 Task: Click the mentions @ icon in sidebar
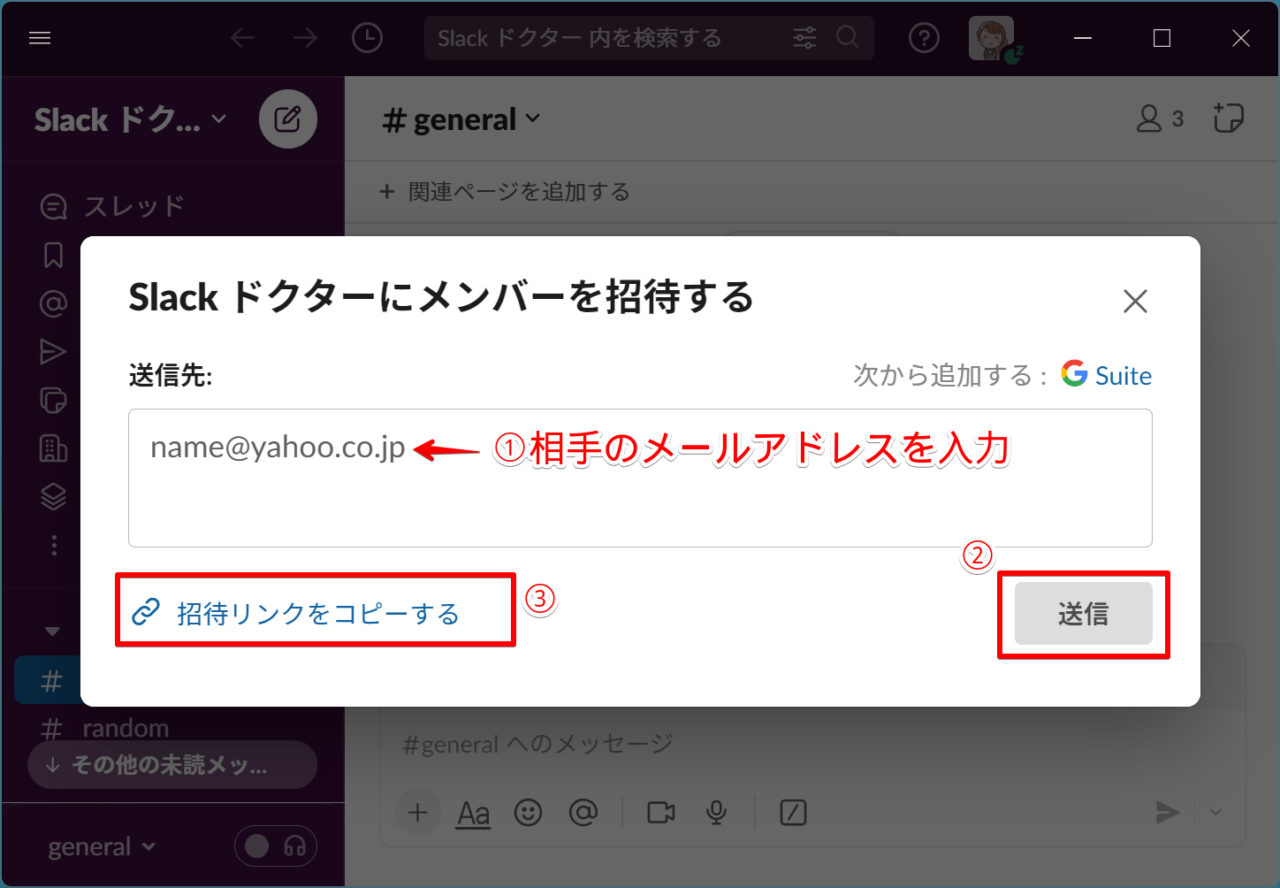pos(53,303)
